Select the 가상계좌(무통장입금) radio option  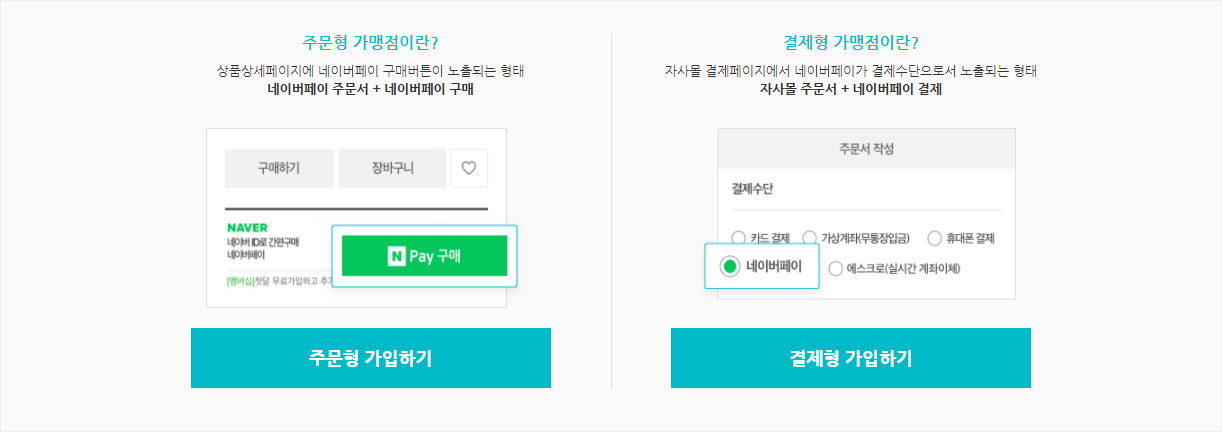tap(810, 238)
